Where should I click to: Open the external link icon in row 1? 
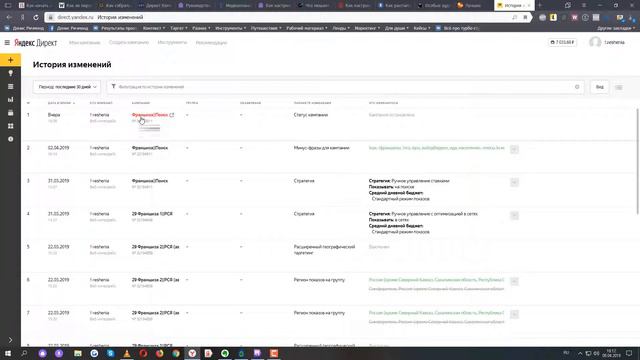click(x=172, y=115)
